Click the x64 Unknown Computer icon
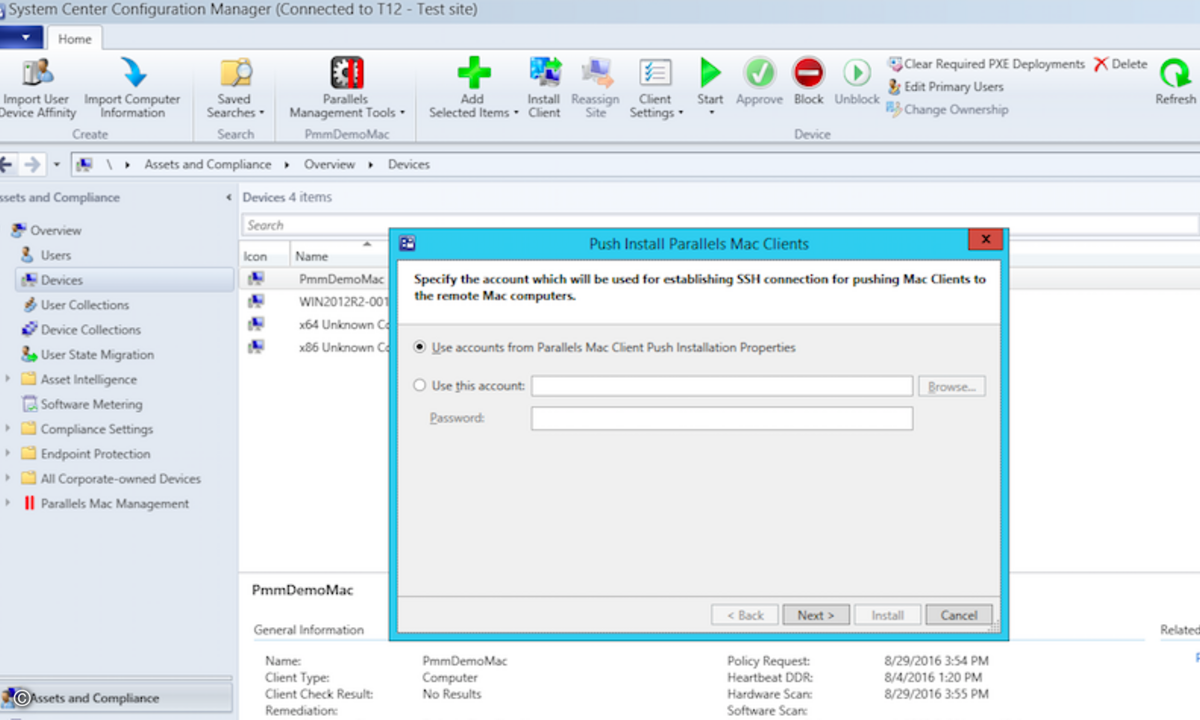 click(x=257, y=324)
